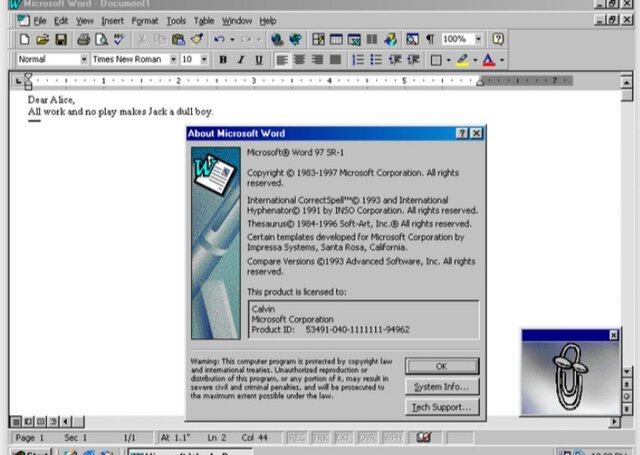The height and width of the screenshot is (455, 640).
Task: Toggle underline formatting
Action: pos(259,60)
